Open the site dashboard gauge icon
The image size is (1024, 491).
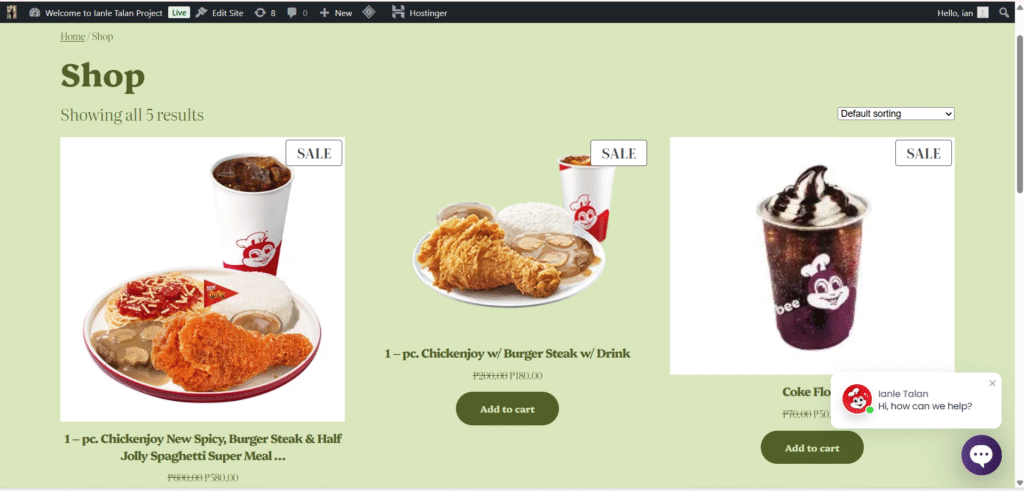click(x=35, y=12)
